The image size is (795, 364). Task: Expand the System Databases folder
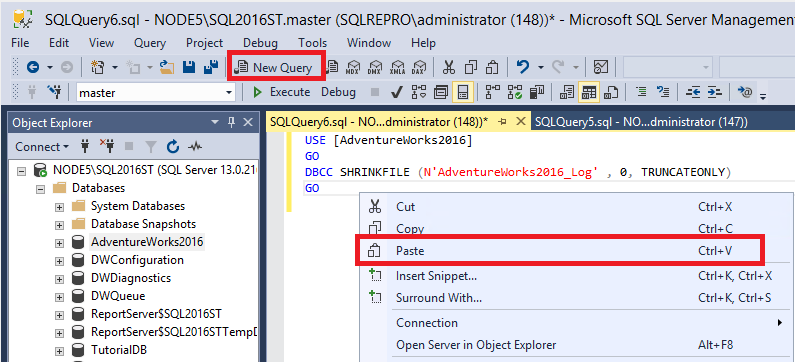pos(59,207)
